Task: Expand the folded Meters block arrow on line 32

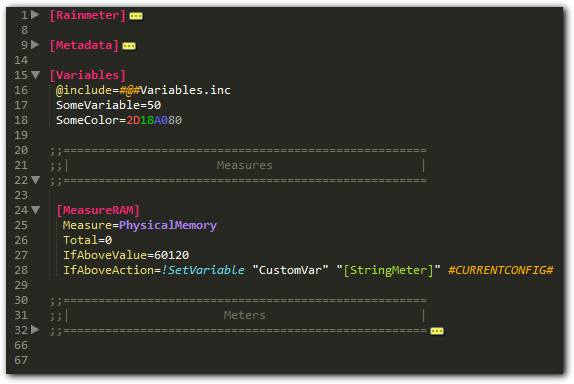Action: [35, 330]
